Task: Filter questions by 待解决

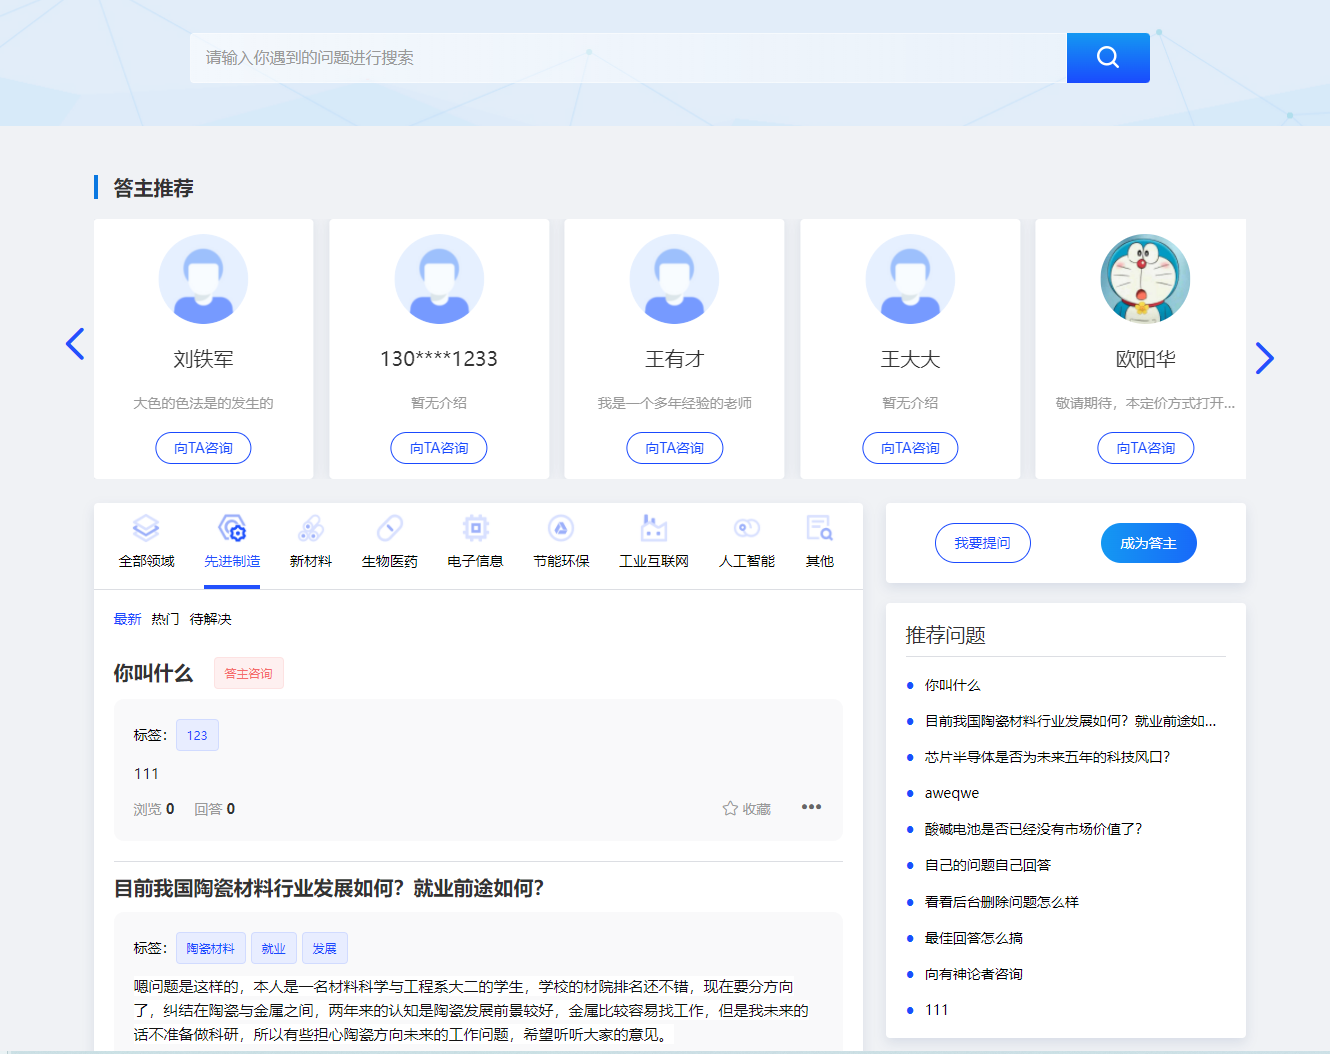Action: [210, 619]
